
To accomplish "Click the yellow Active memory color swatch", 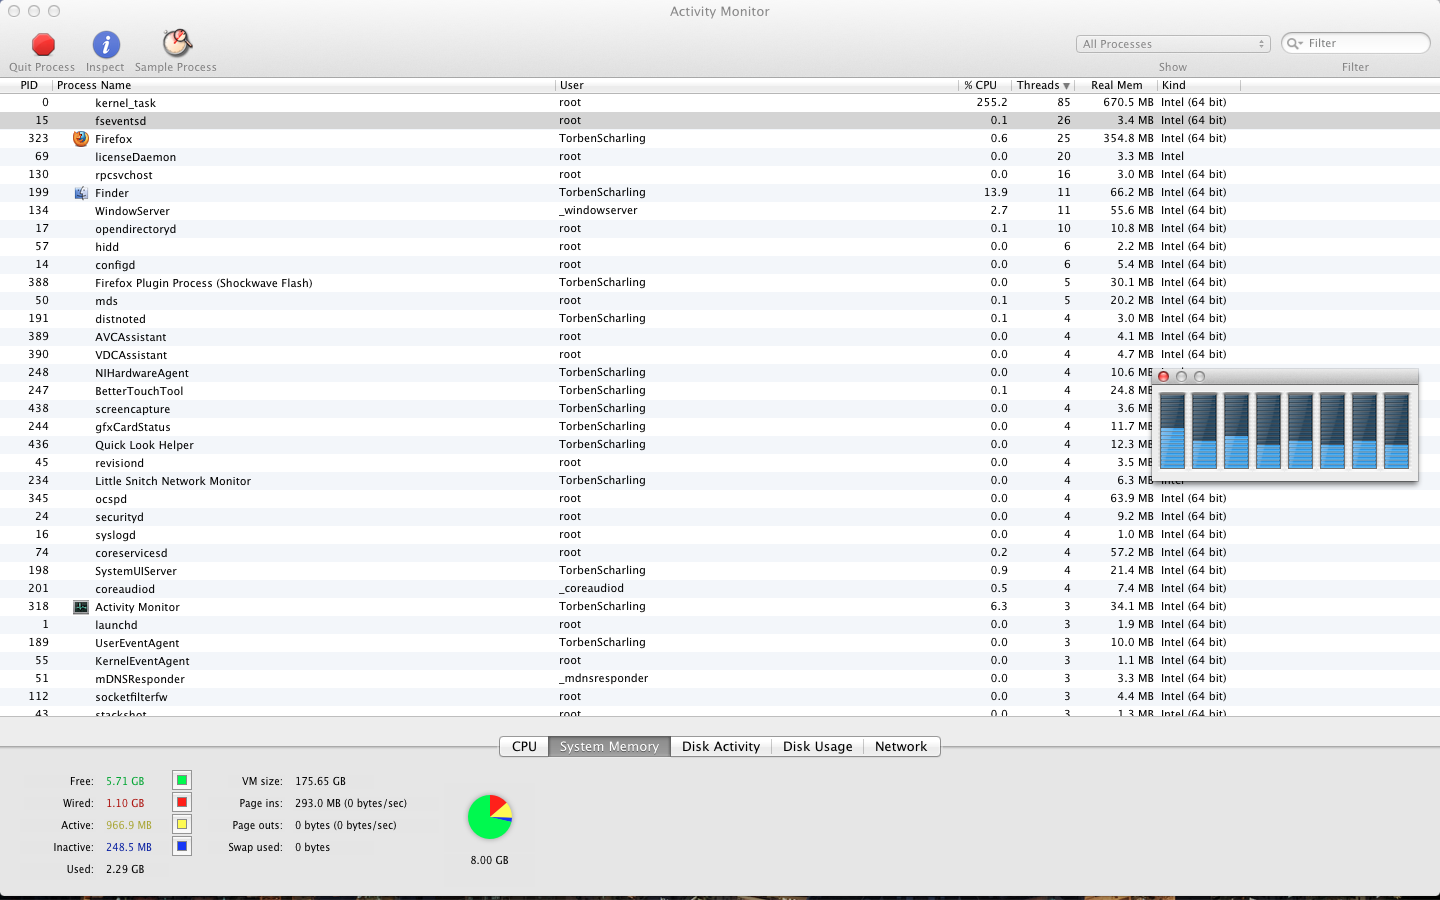I will pyautogui.click(x=182, y=824).
